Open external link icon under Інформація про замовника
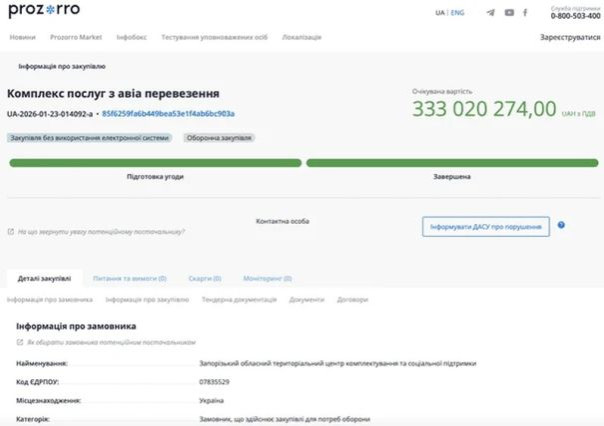Image resolution: width=604 pixels, height=426 pixels. coord(20,342)
